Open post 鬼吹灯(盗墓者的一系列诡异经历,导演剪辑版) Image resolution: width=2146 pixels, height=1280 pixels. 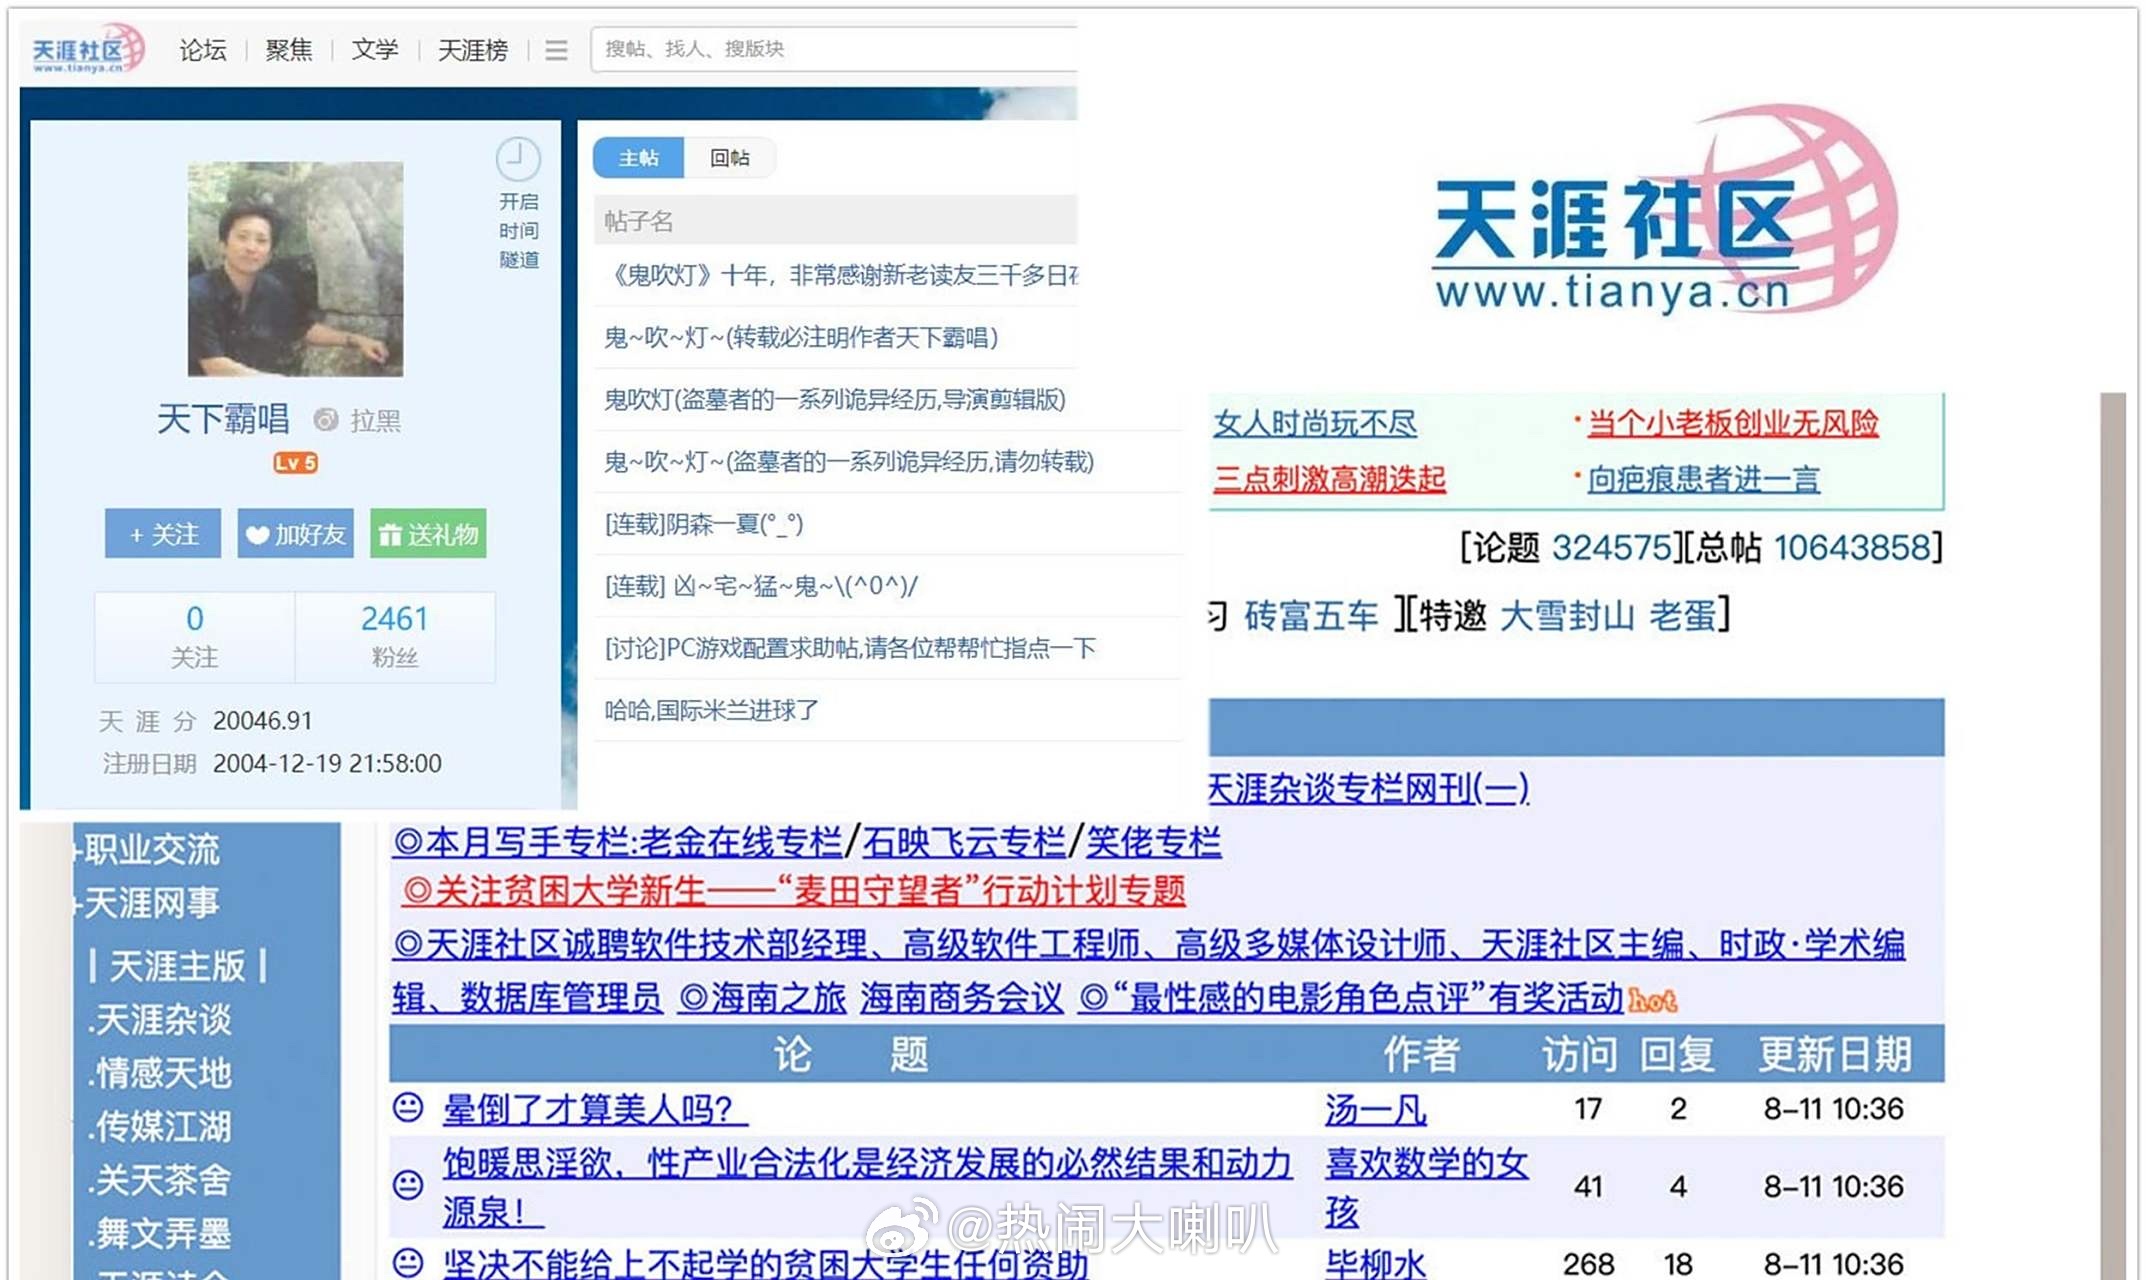coord(835,400)
